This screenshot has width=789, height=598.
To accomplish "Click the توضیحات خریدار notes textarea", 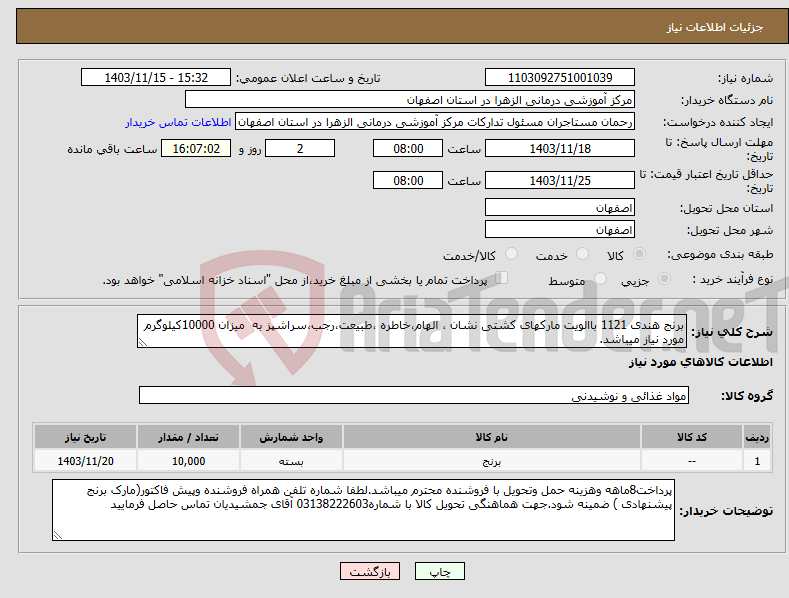I will [363, 510].
